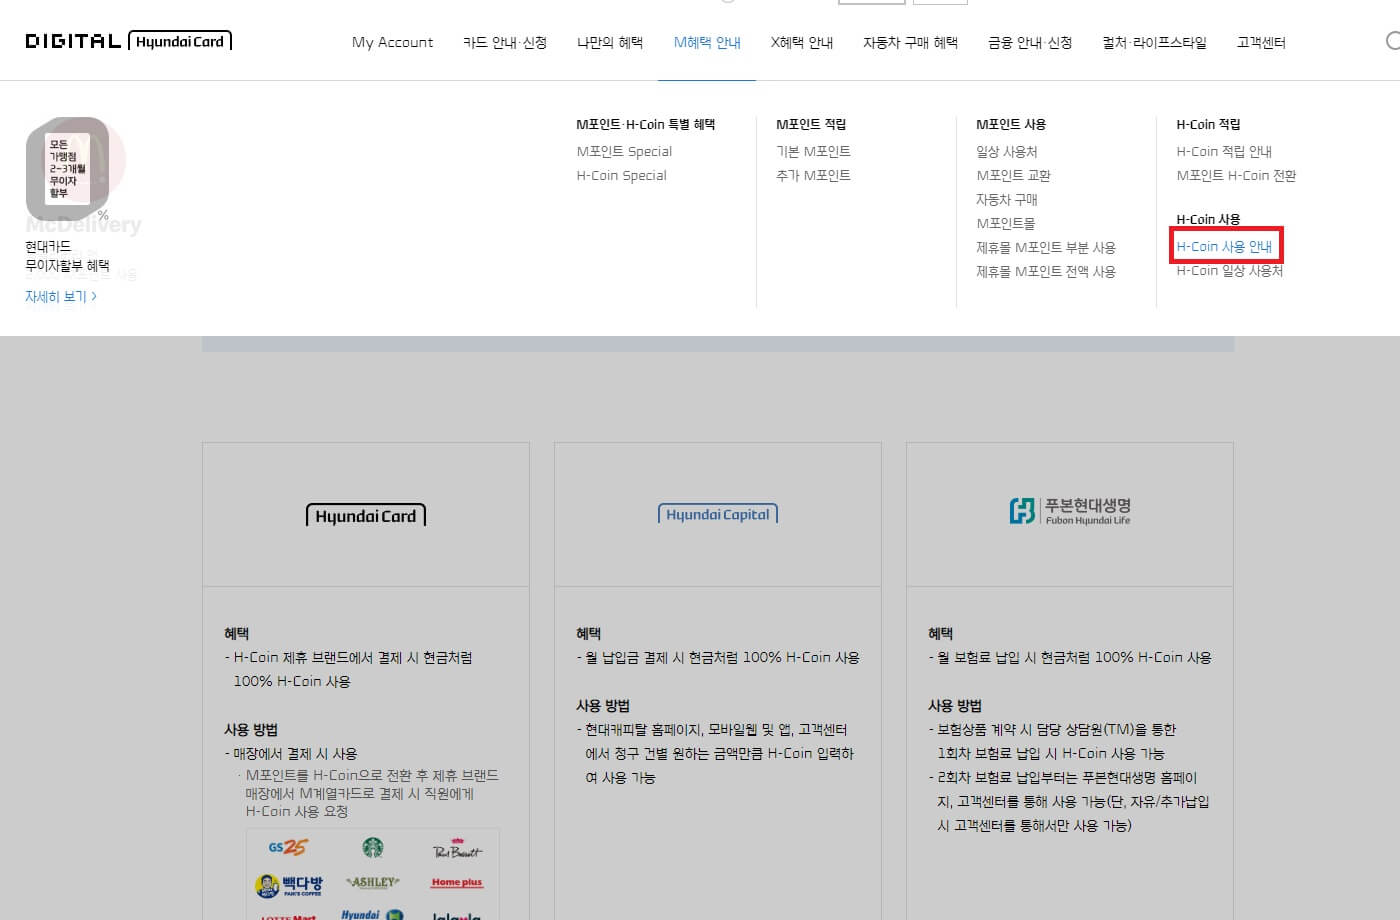Click text '매장에서 결제 시 사용'
Image resolution: width=1400 pixels, height=920 pixels.
295,753
